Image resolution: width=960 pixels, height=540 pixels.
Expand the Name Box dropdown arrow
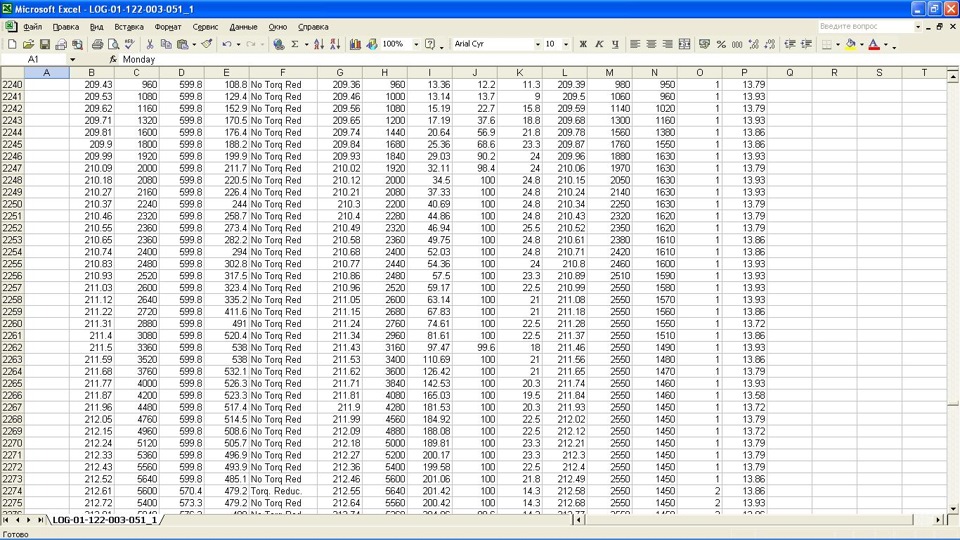pyautogui.click(x=72, y=59)
